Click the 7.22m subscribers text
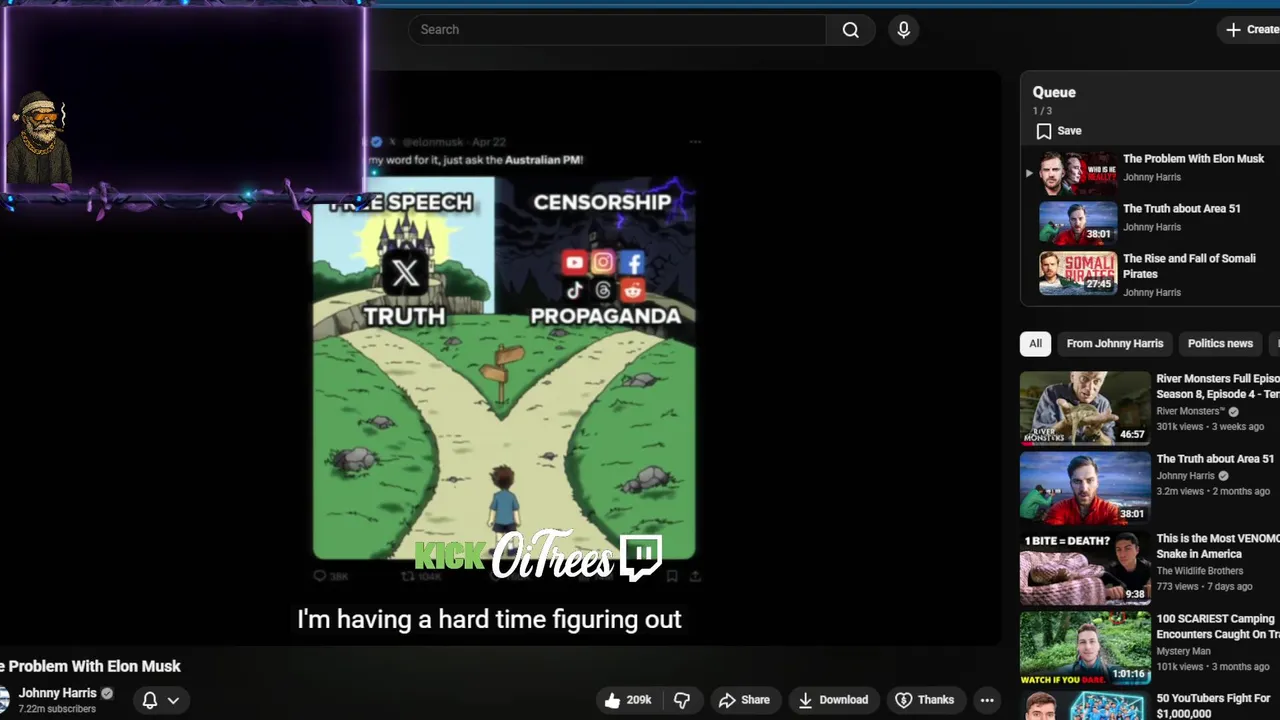 [57, 709]
